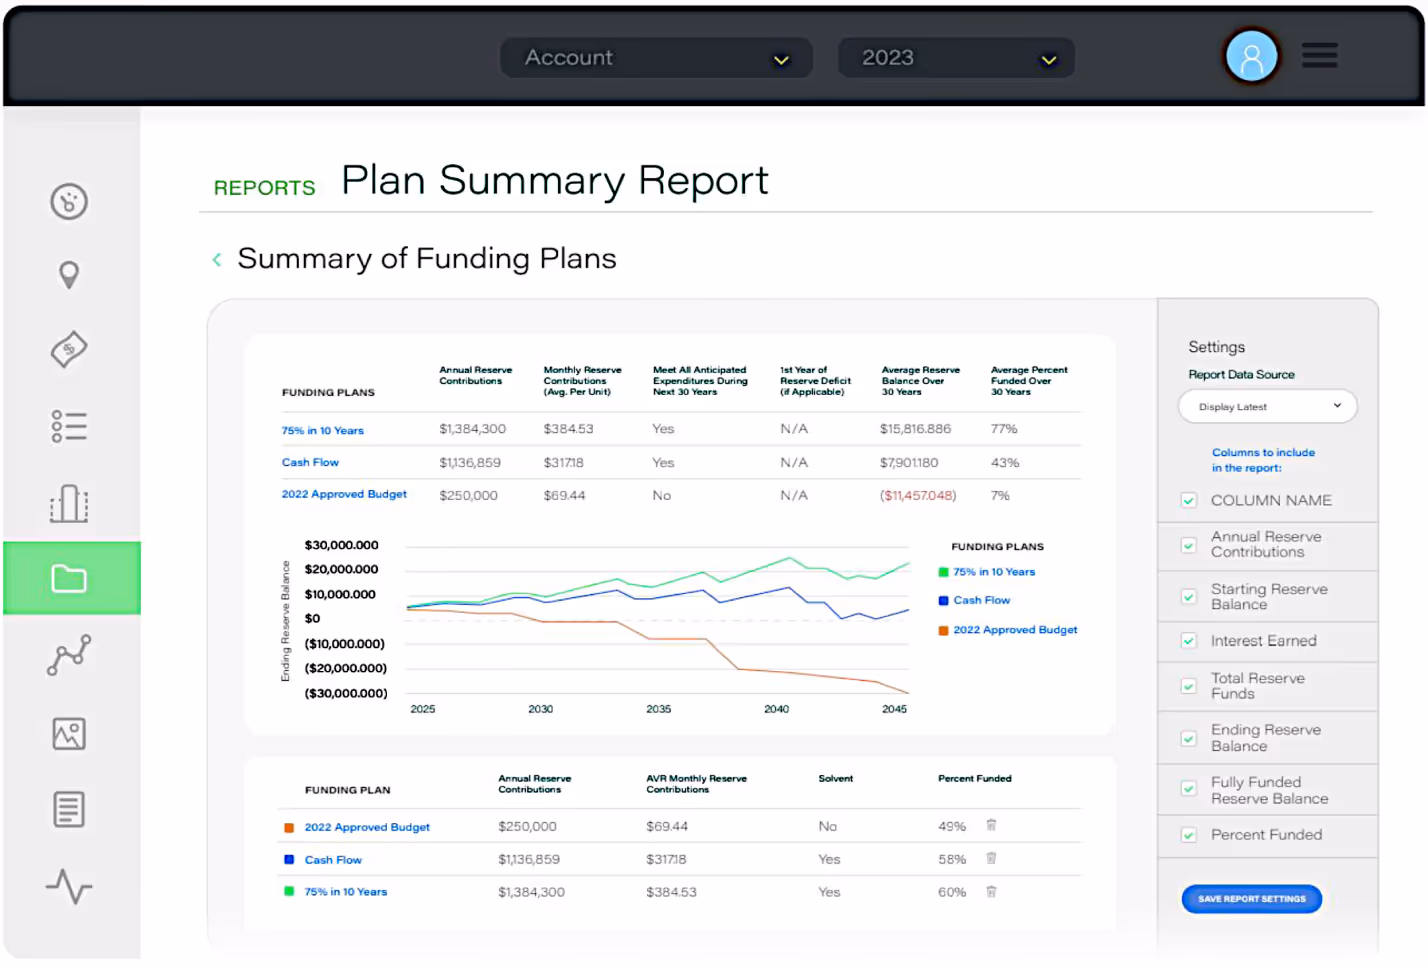This screenshot has height=968, width=1428.
Task: Click the REPORTS breadcrumb label
Action: tap(264, 188)
